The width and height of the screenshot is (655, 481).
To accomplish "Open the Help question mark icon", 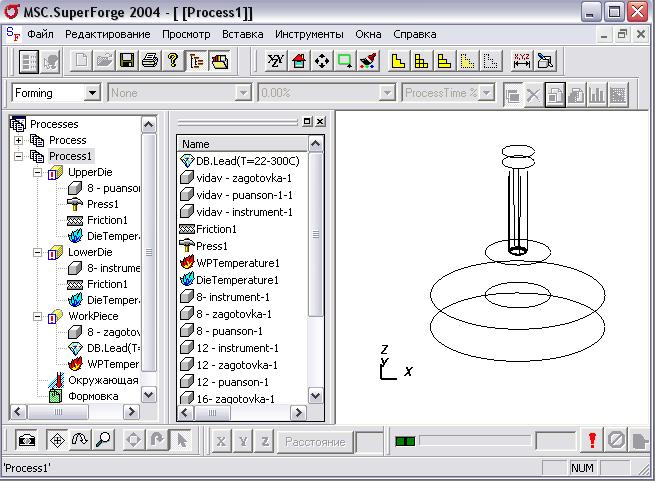I will tap(173, 61).
